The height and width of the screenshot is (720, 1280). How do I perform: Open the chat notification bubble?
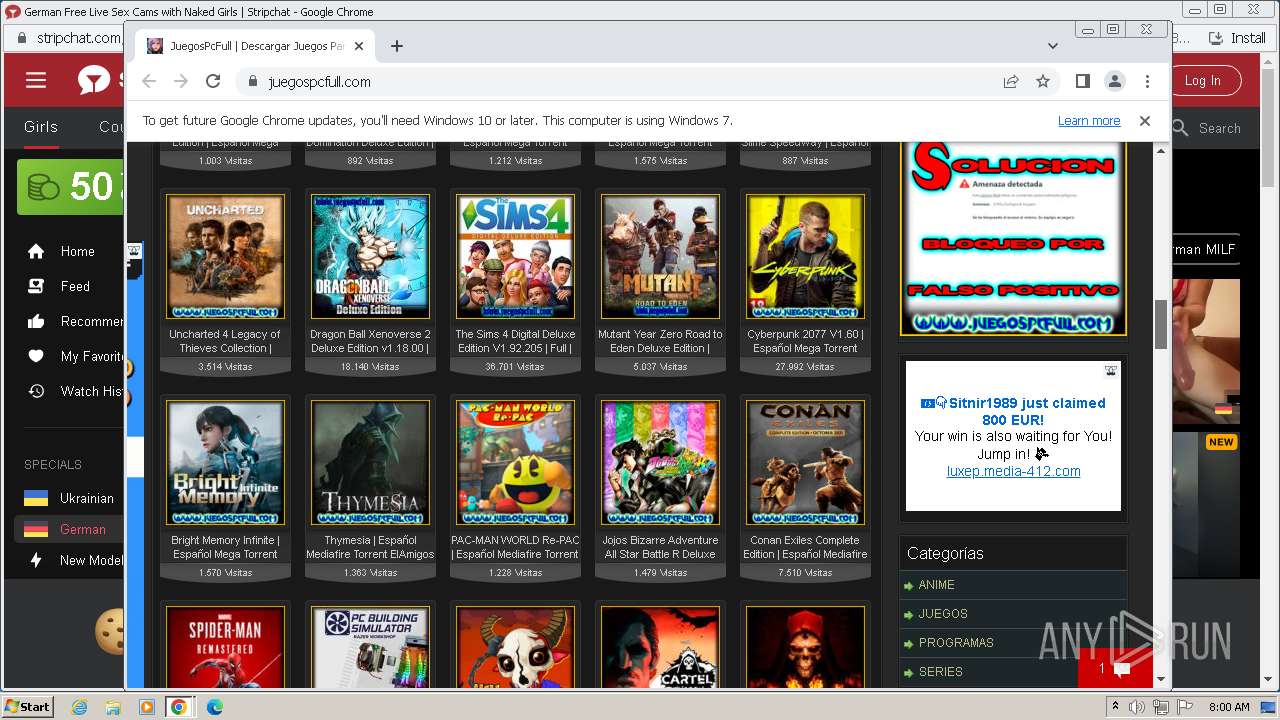pyautogui.click(x=1115, y=669)
